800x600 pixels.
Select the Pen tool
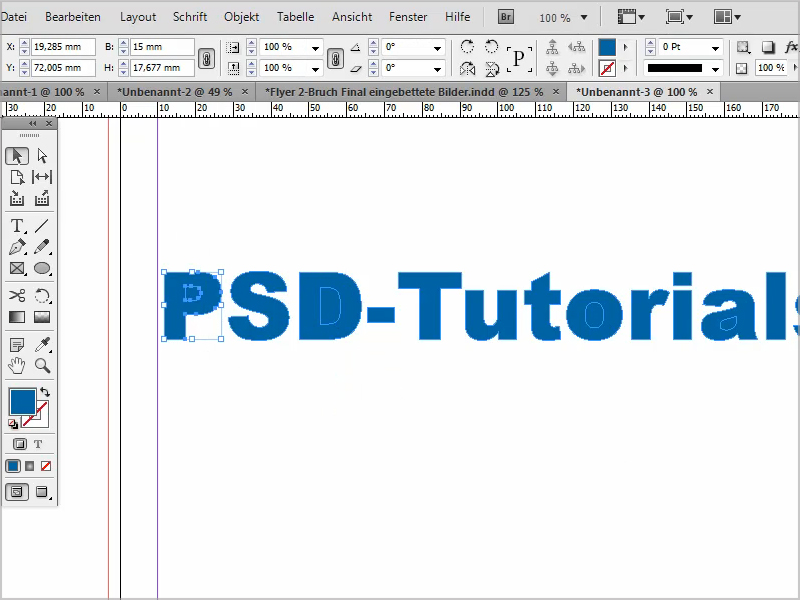[15, 246]
